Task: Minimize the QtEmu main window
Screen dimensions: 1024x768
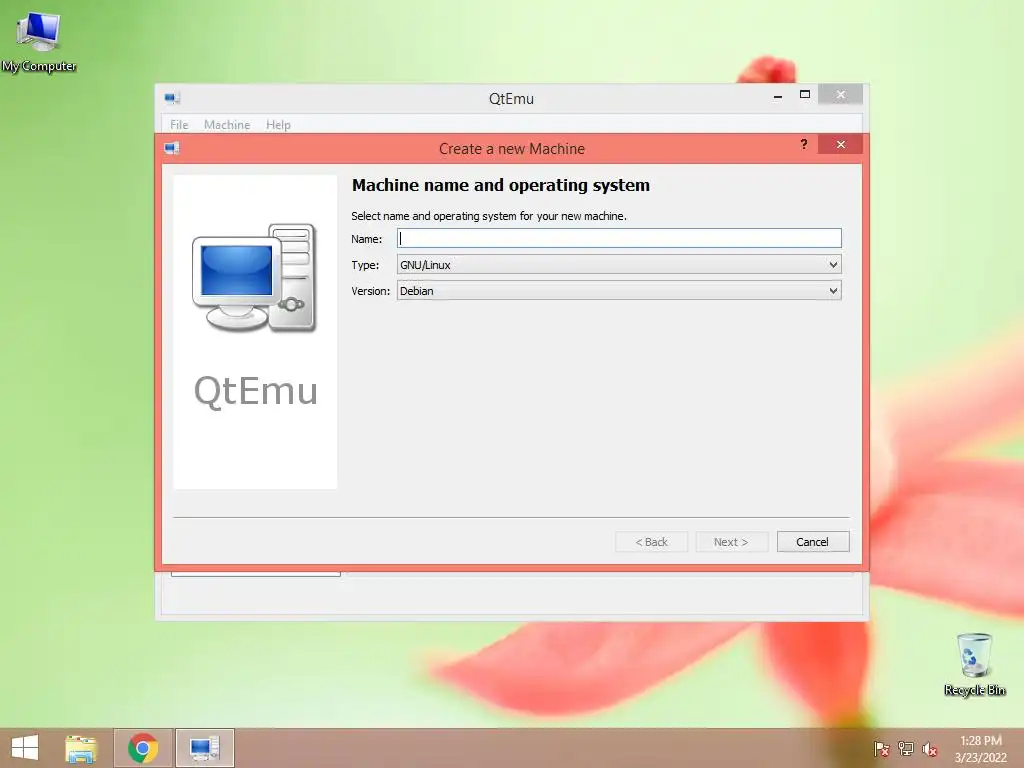Action: point(778,95)
